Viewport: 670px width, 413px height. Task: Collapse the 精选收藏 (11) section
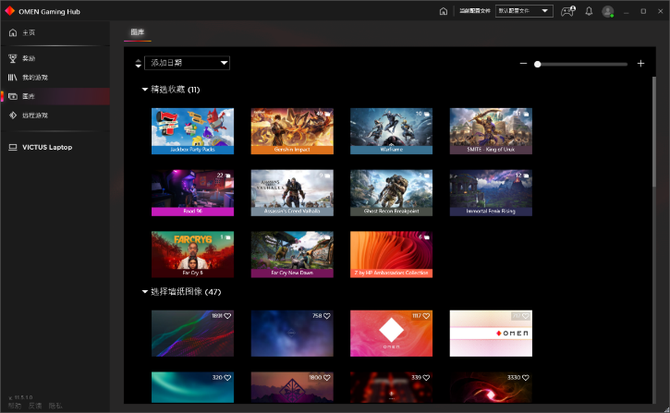point(145,90)
